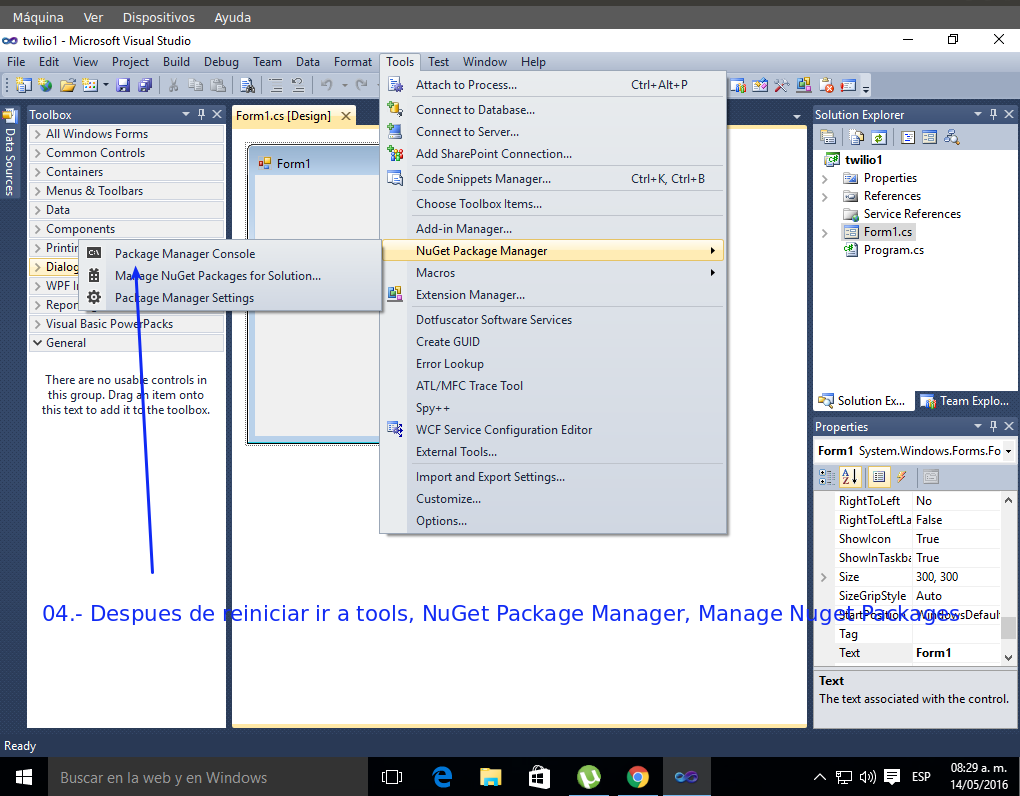
Task: Click the New Project toolbar icon
Action: coord(23,85)
